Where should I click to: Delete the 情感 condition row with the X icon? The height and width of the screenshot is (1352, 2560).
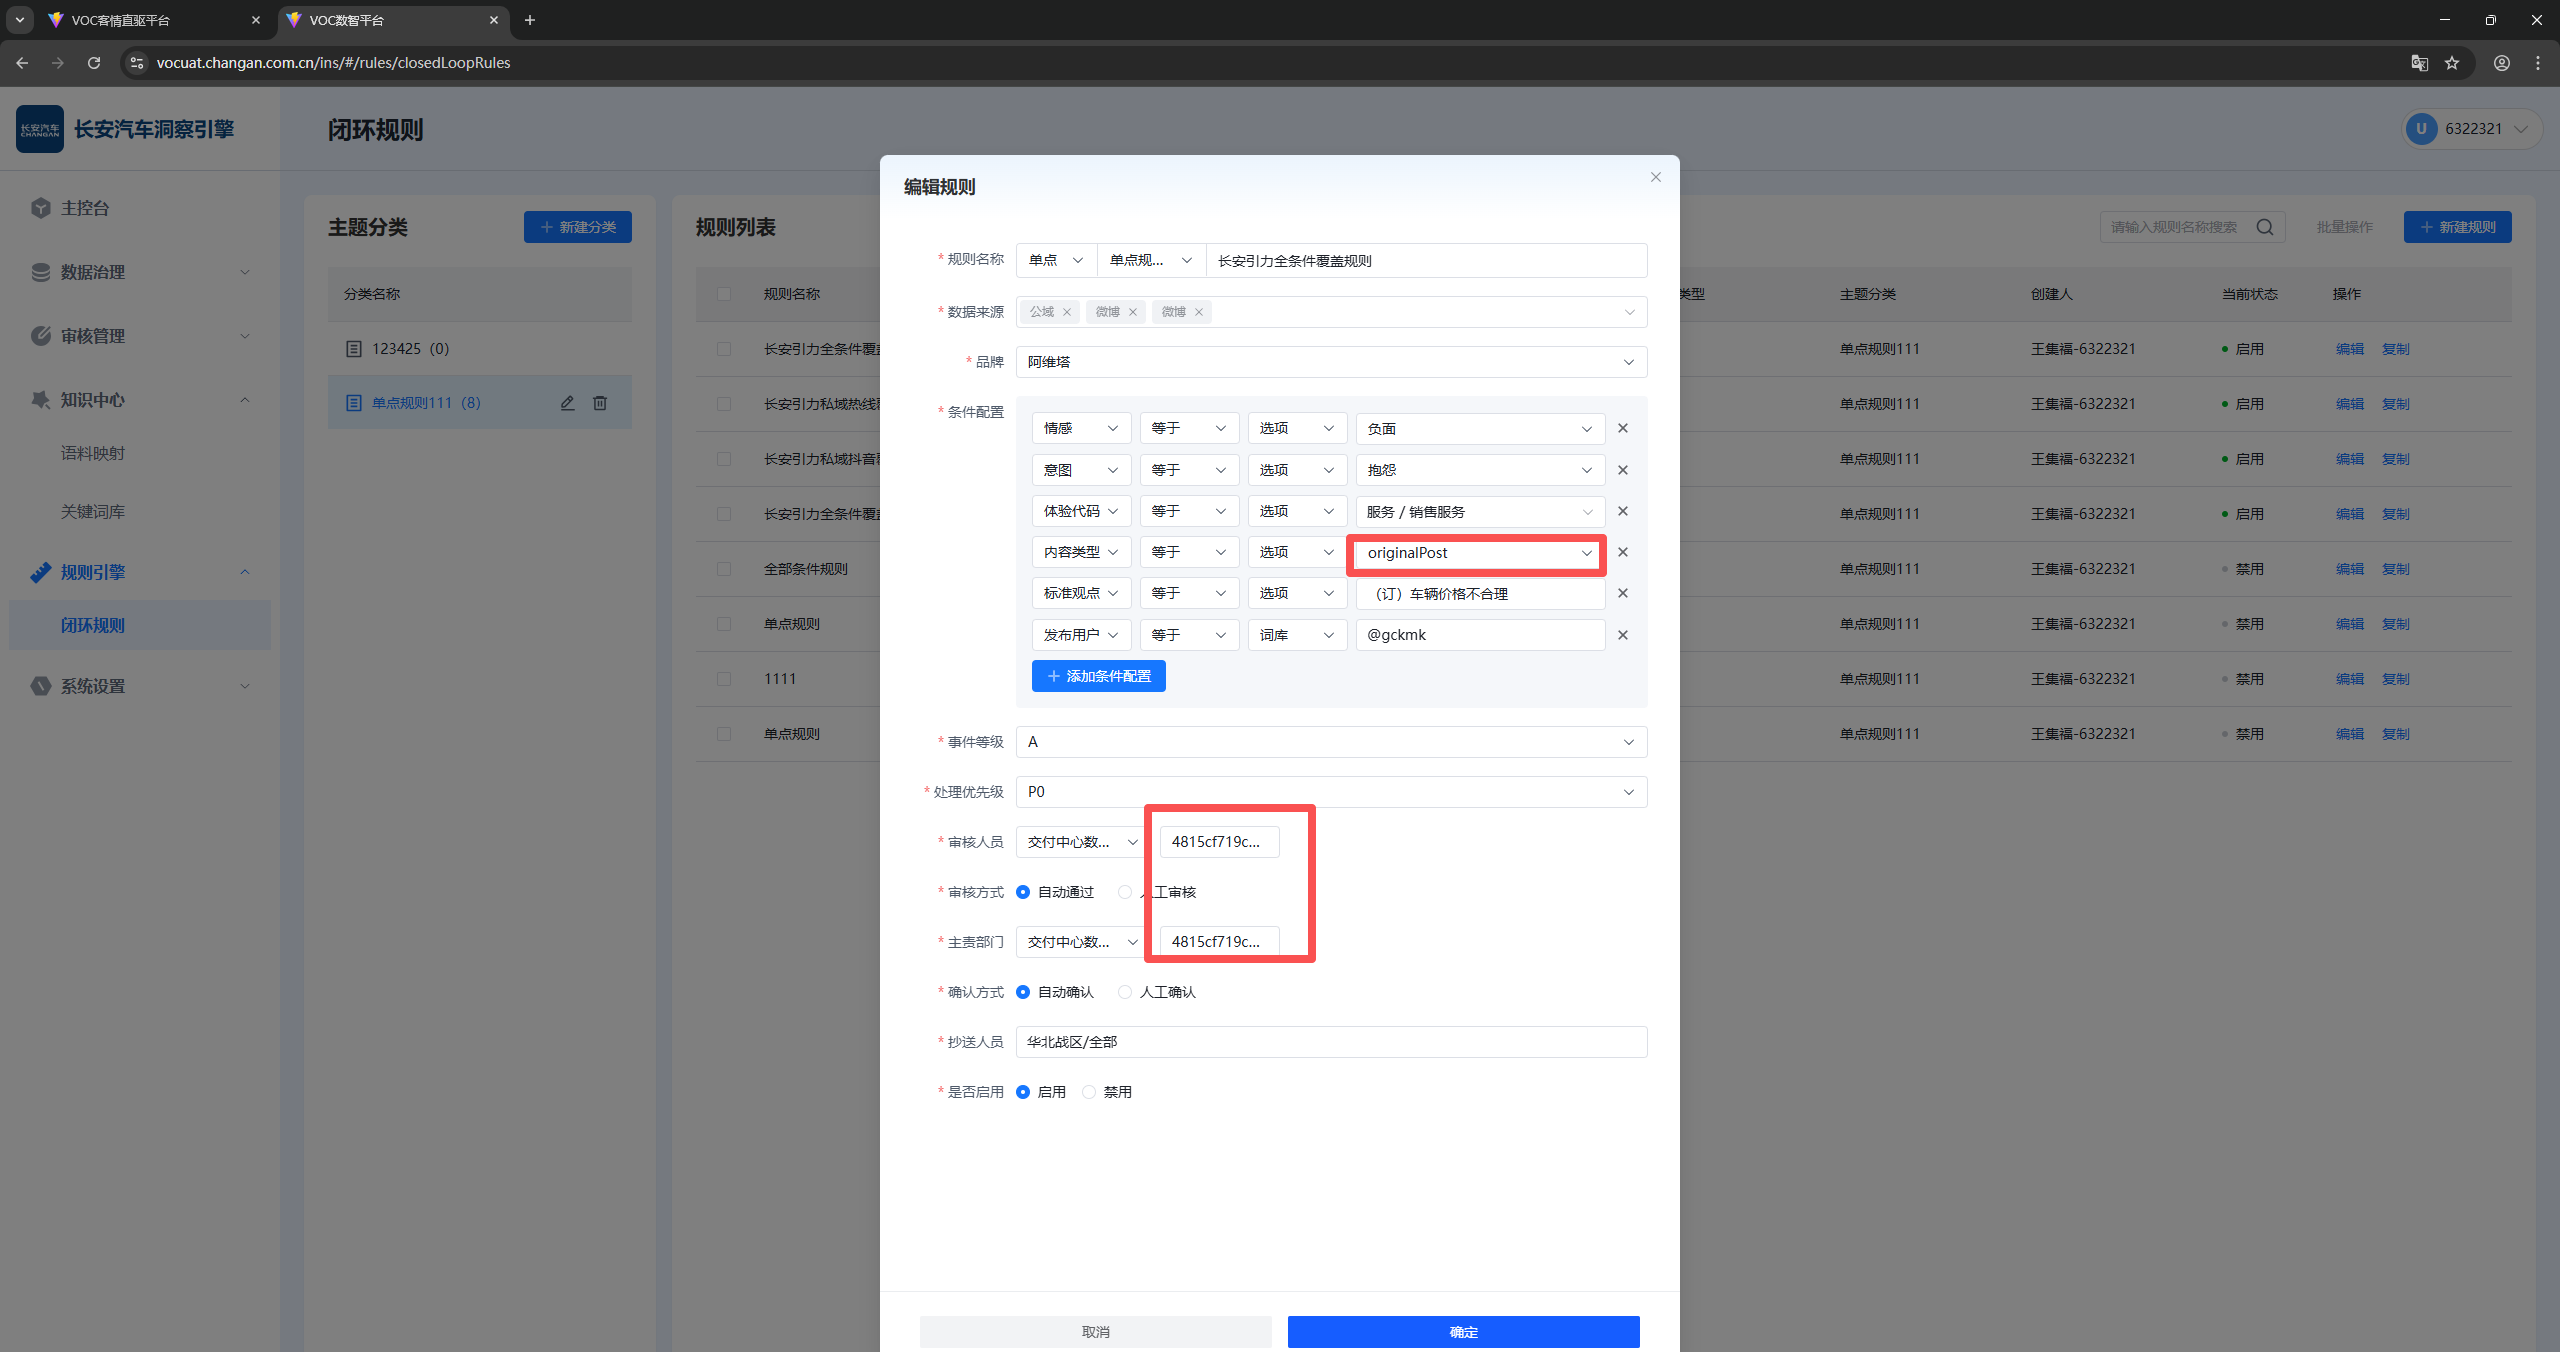point(1622,428)
